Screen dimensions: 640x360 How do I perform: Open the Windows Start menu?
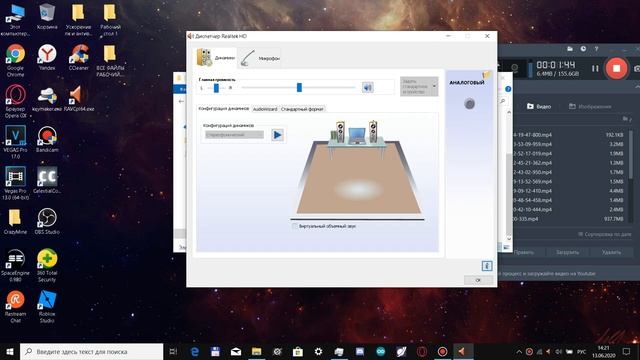pyautogui.click(x=10, y=351)
